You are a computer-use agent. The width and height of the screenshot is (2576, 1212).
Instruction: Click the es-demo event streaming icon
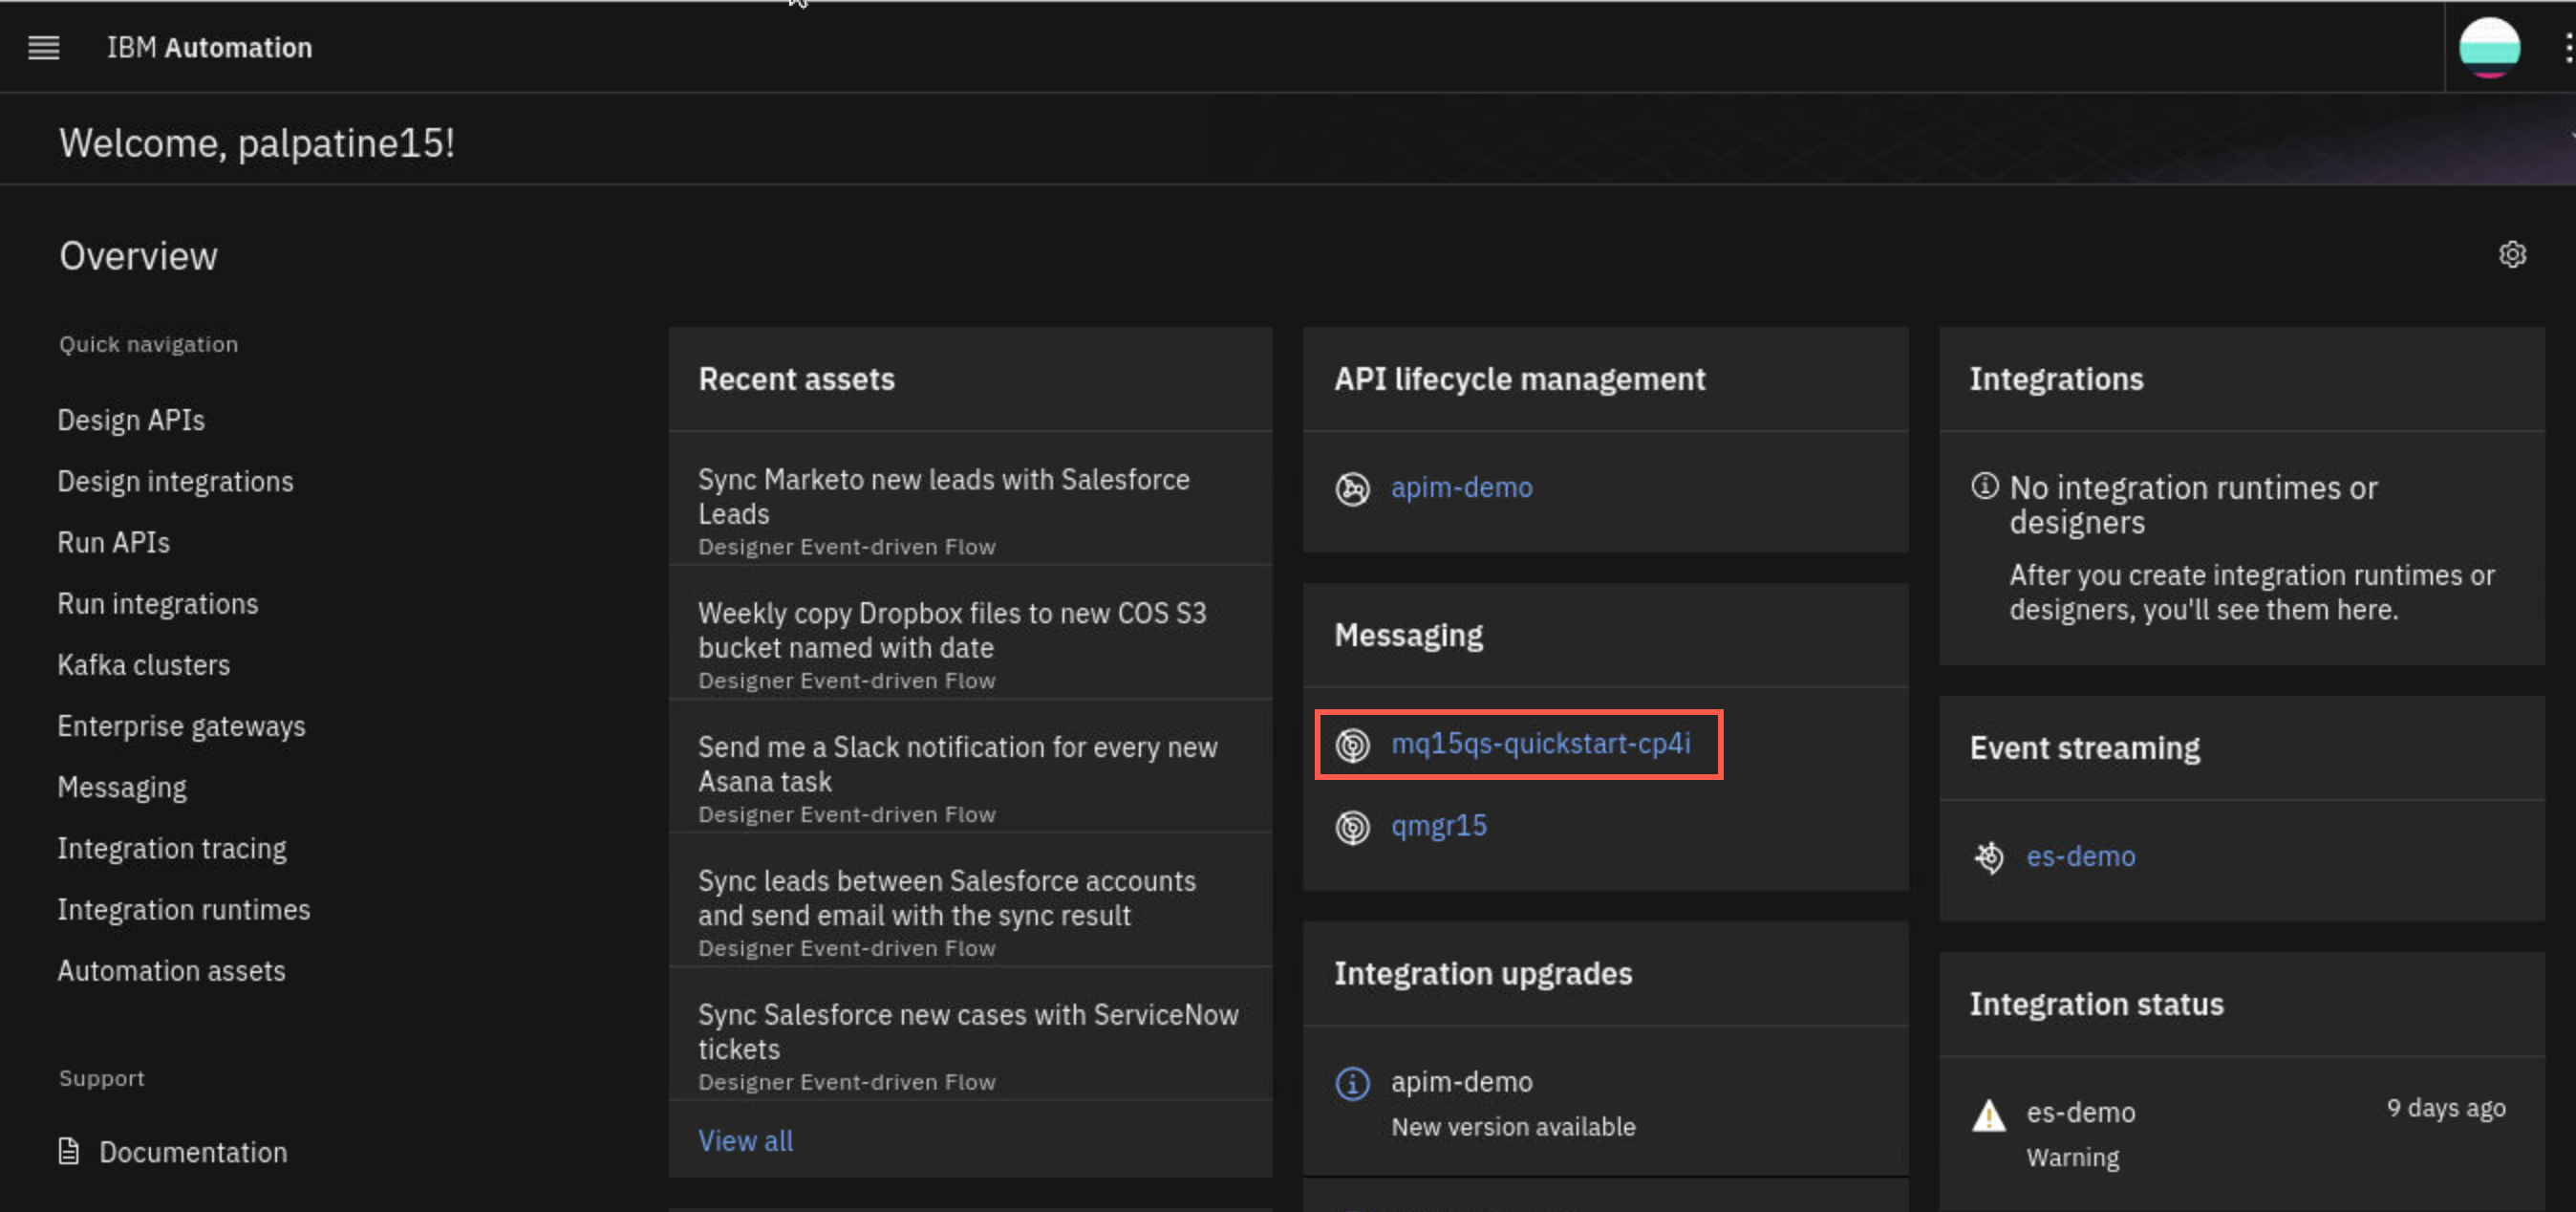(x=1988, y=857)
